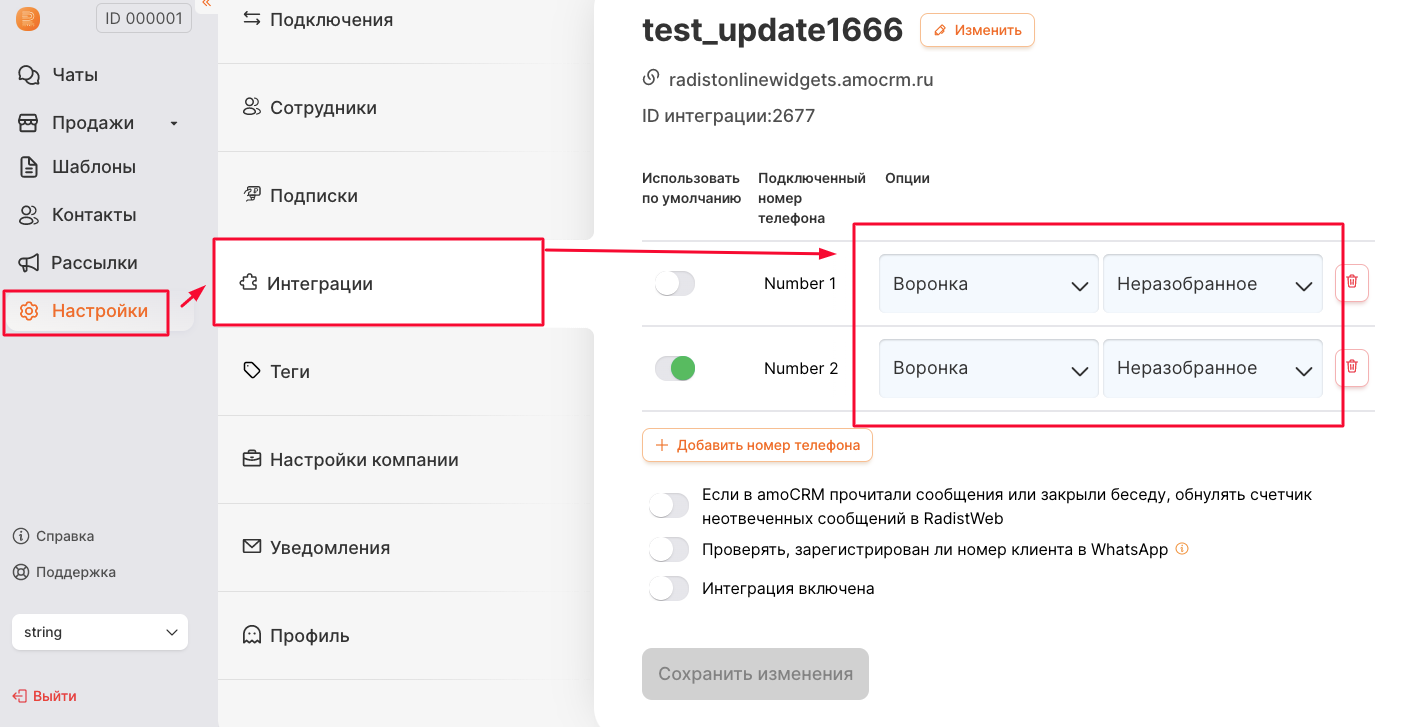This screenshot has height=727, width=1422.
Task: Go to the Настройки компании tab
Action: pyautogui.click(x=363, y=460)
